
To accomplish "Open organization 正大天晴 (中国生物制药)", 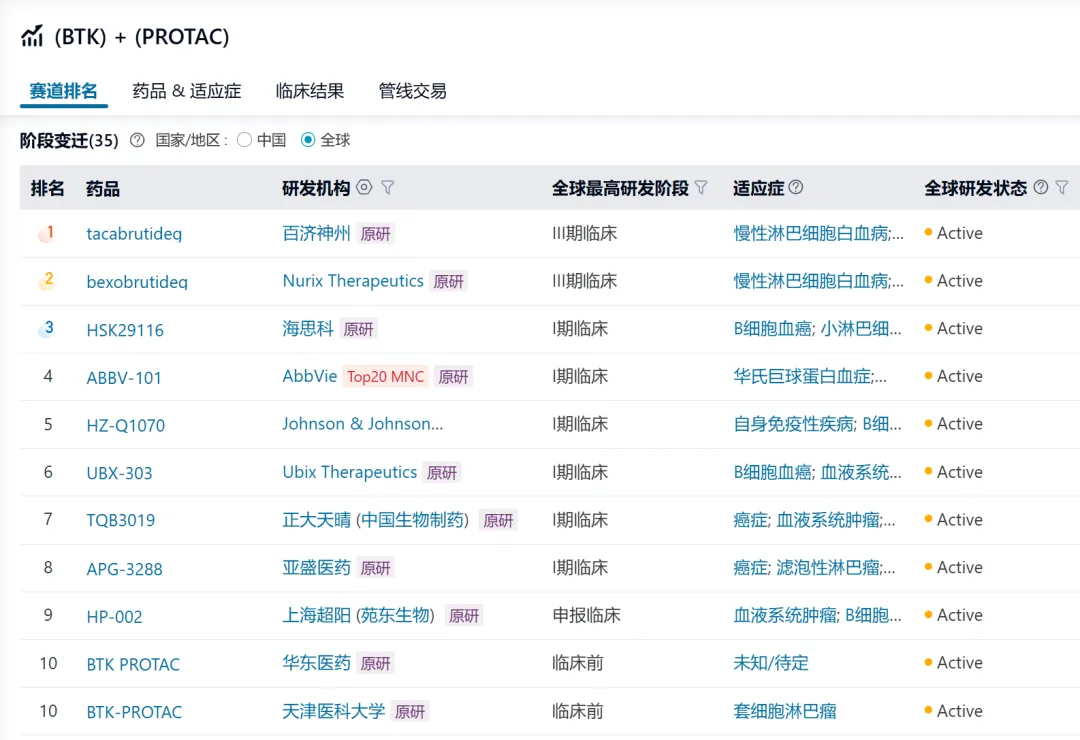I will click(376, 520).
